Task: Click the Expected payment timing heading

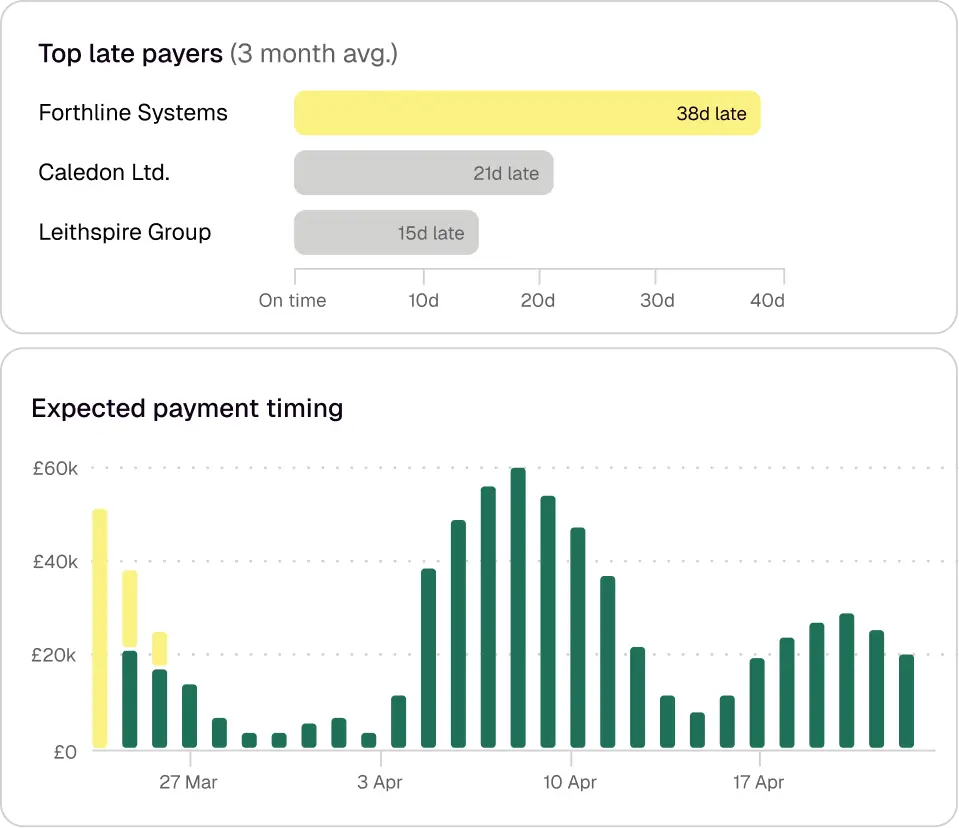Action: tap(187, 408)
